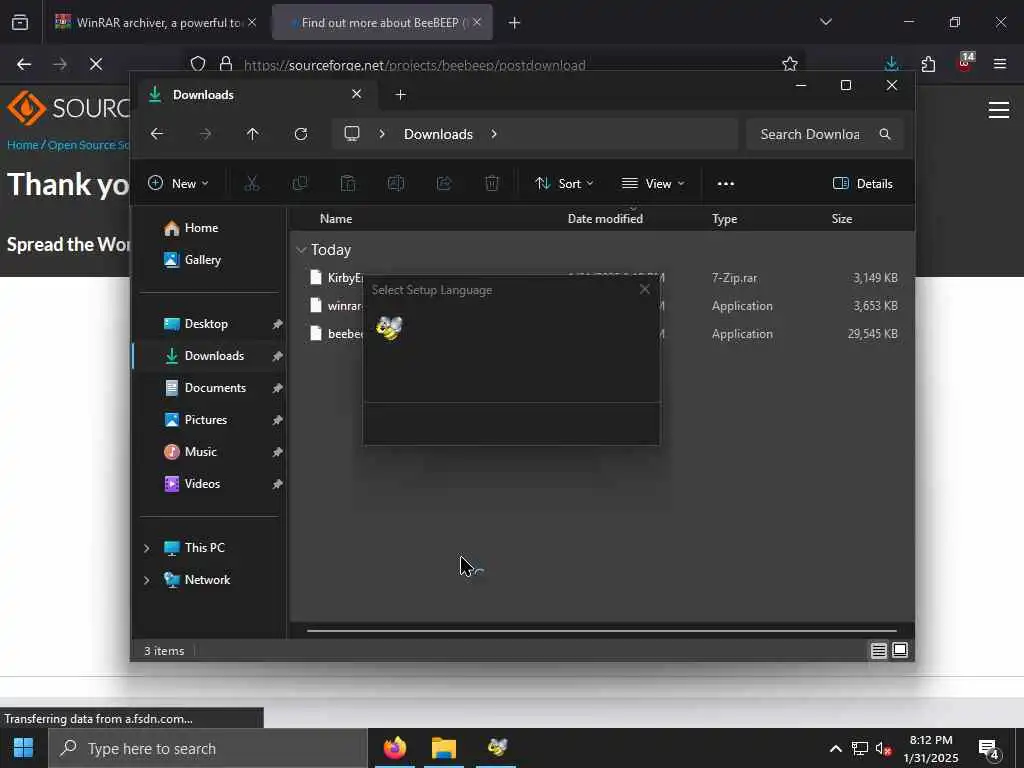Click the Date modified column header
The height and width of the screenshot is (768, 1024).
(605, 219)
